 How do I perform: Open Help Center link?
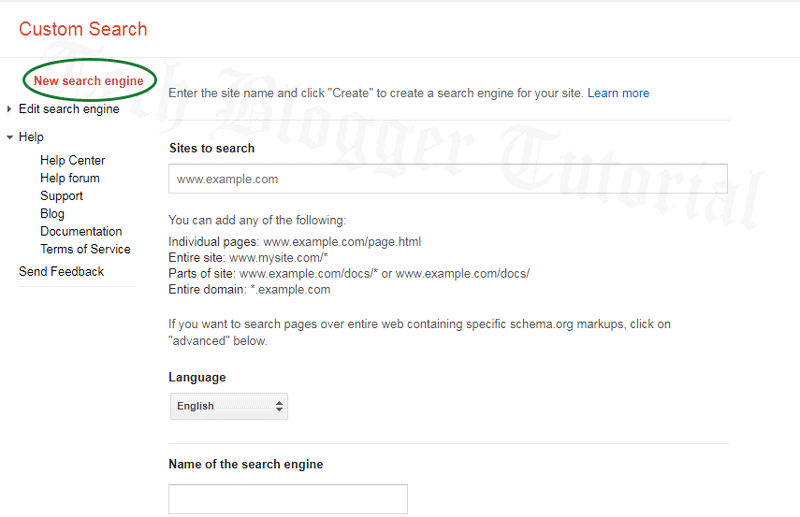tap(72, 160)
